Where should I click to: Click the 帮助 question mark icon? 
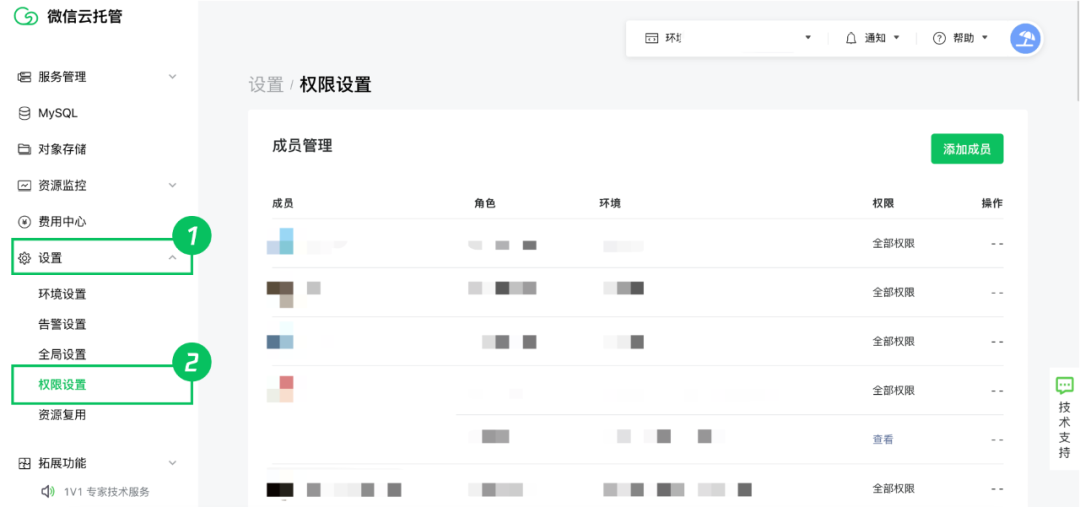tap(939, 38)
